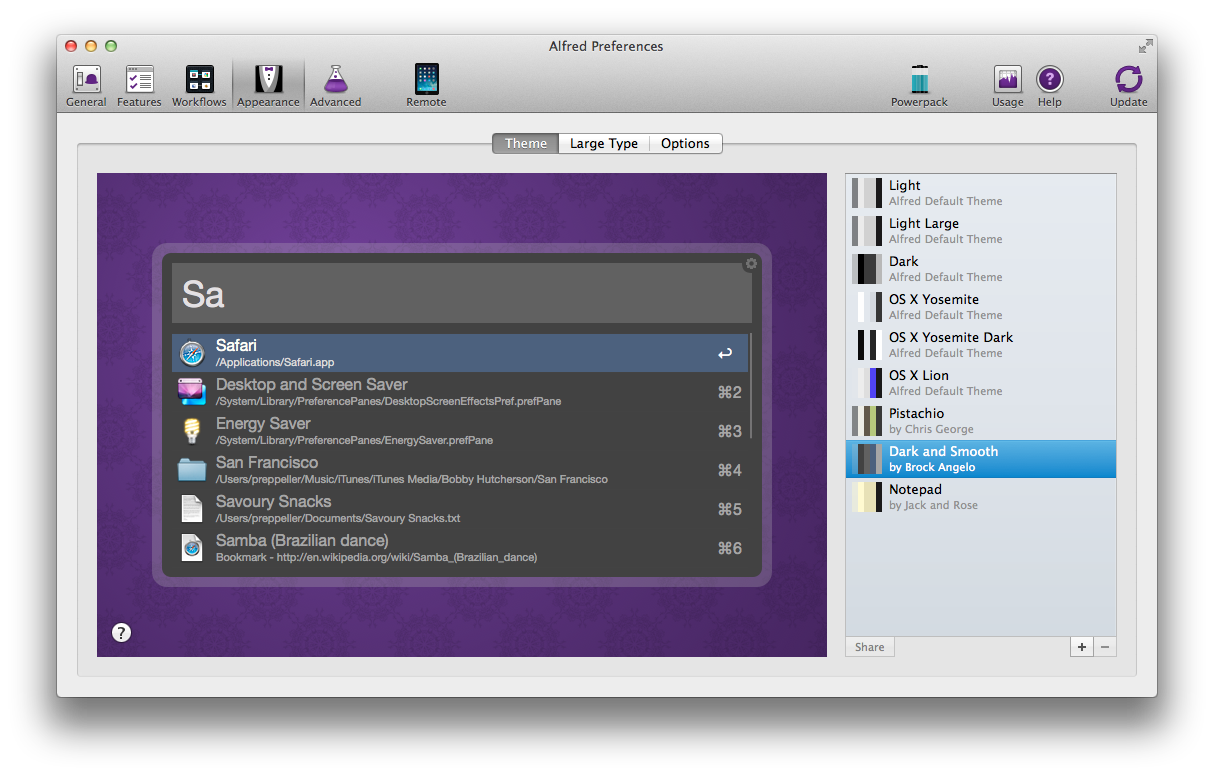Select the Dark and Smooth theme
The height and width of the screenshot is (776, 1214).
(981, 459)
